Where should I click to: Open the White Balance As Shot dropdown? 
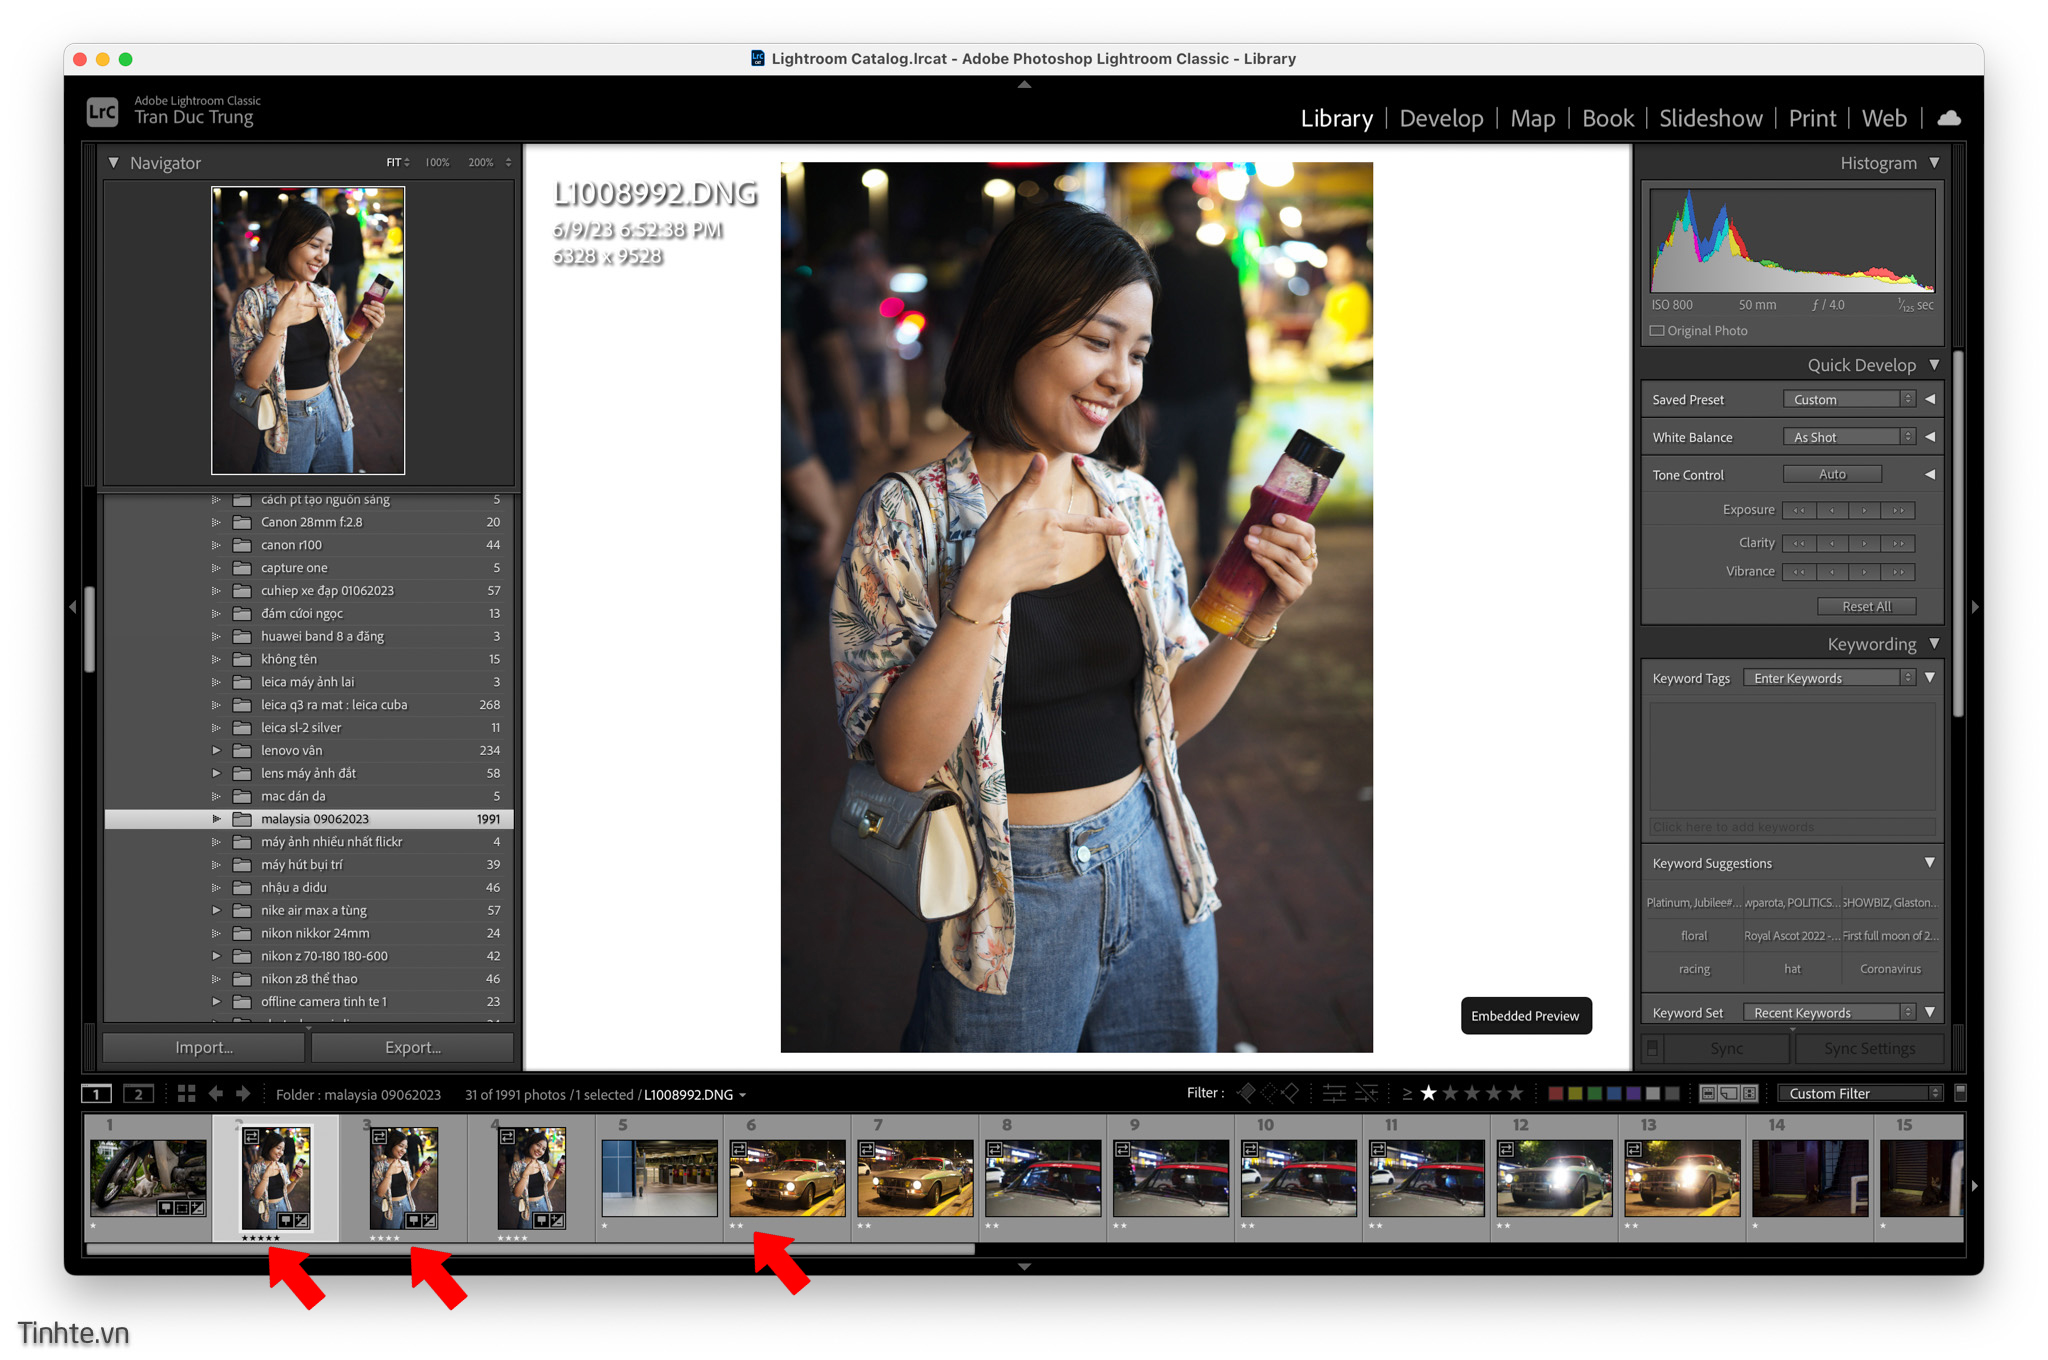[1849, 437]
